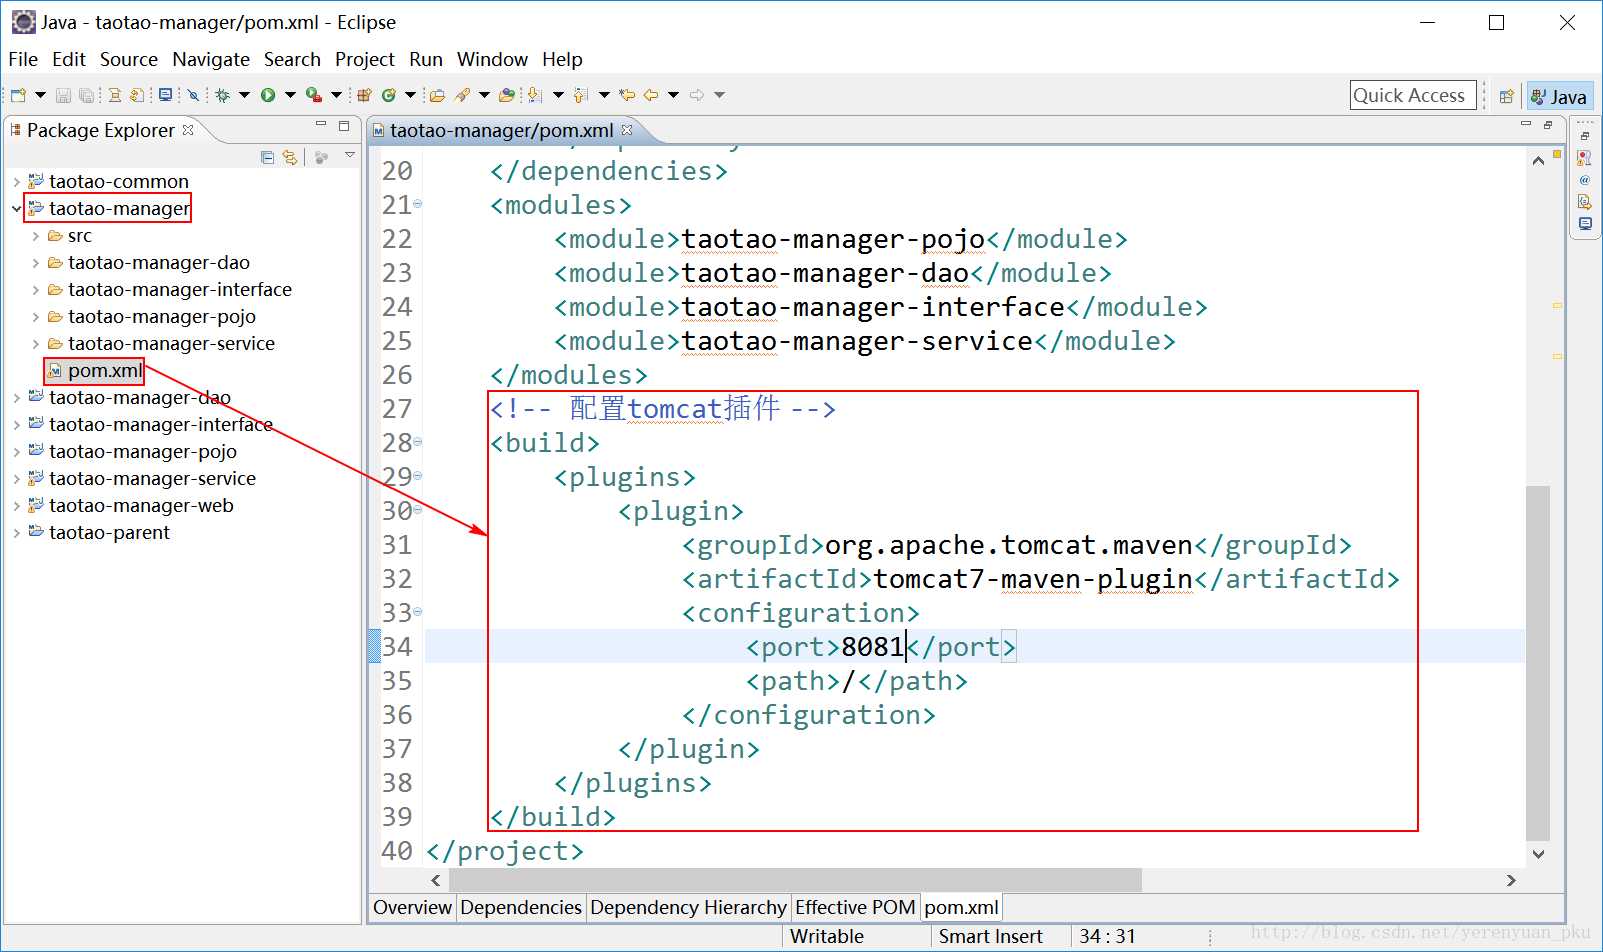Select pom.xml in the Package Explorer
1603x952 pixels.
(x=105, y=371)
